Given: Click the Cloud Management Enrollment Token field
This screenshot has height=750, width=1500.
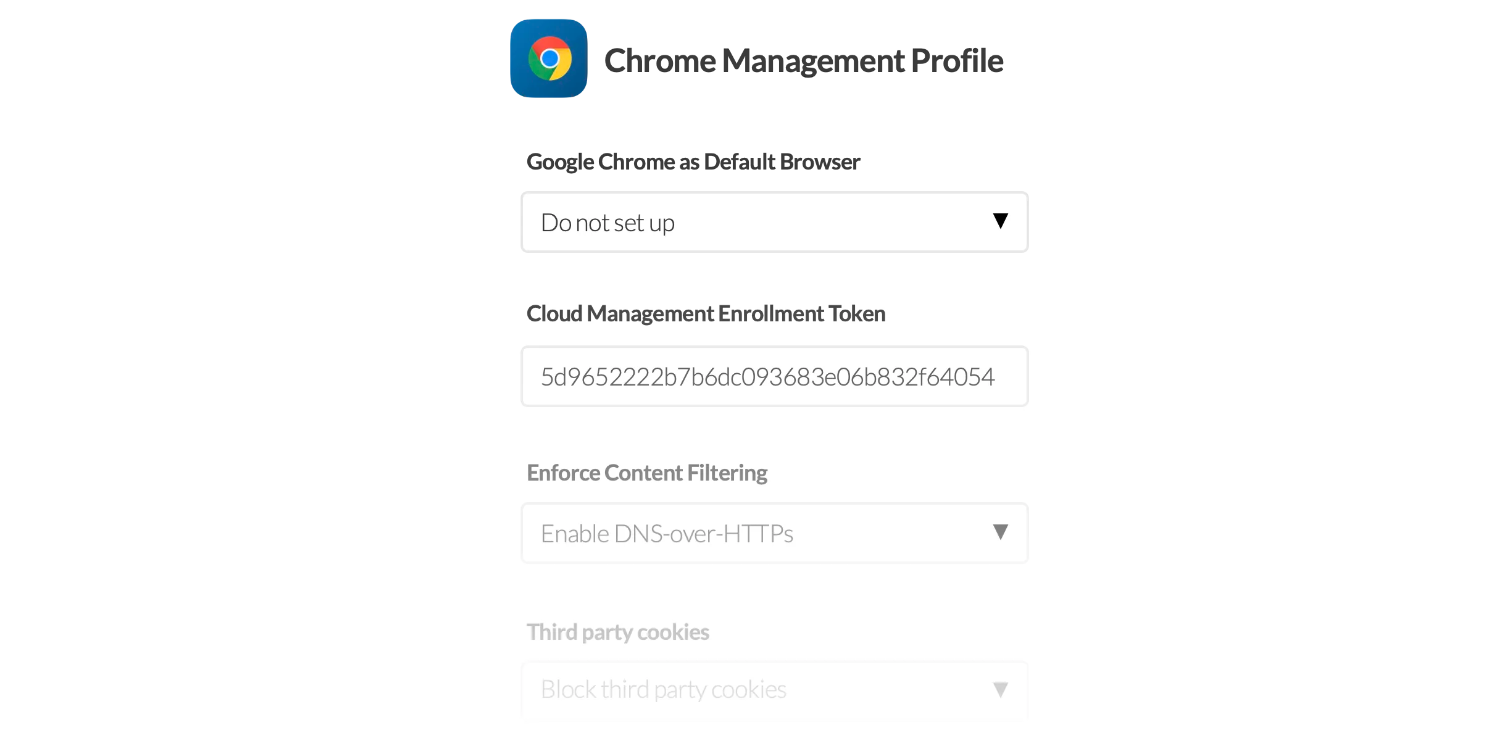Looking at the screenshot, I should [x=774, y=376].
